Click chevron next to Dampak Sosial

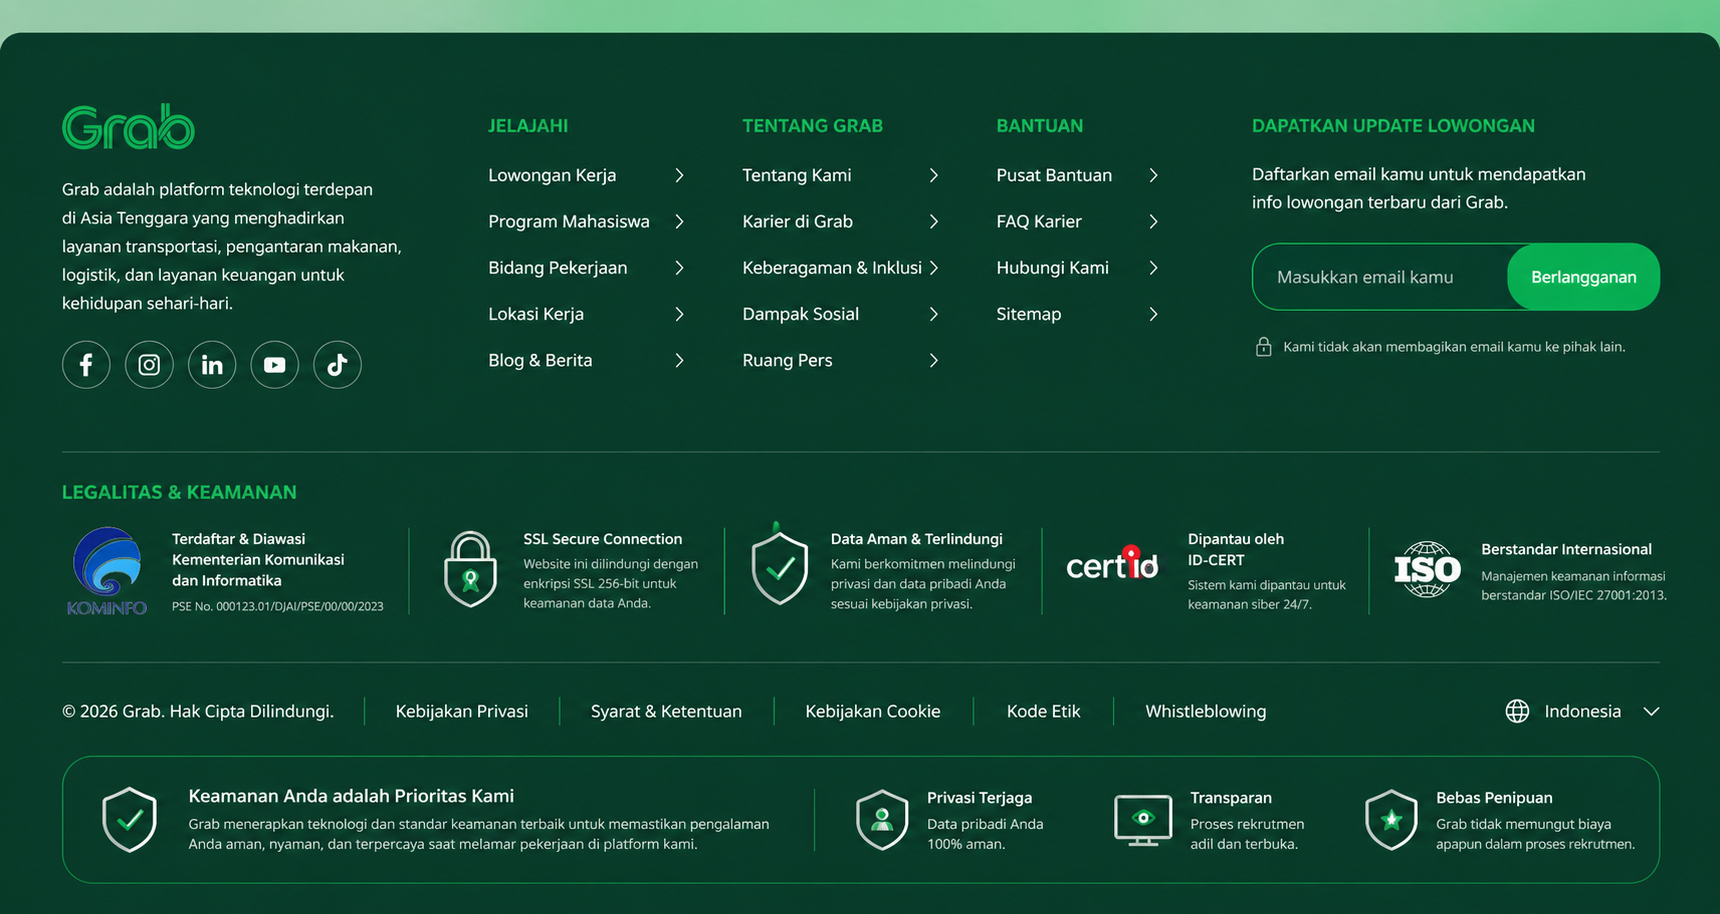click(934, 314)
